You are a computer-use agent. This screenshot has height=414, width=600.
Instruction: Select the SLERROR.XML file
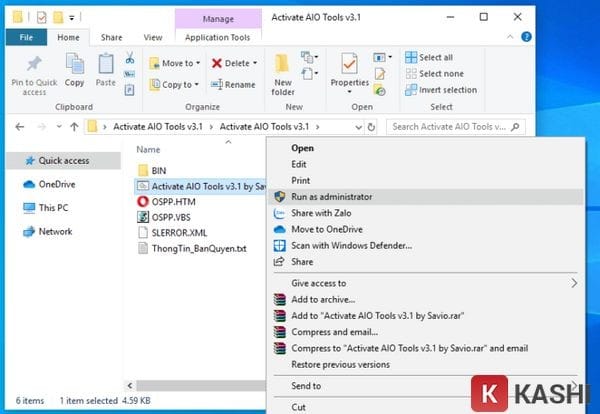point(173,233)
